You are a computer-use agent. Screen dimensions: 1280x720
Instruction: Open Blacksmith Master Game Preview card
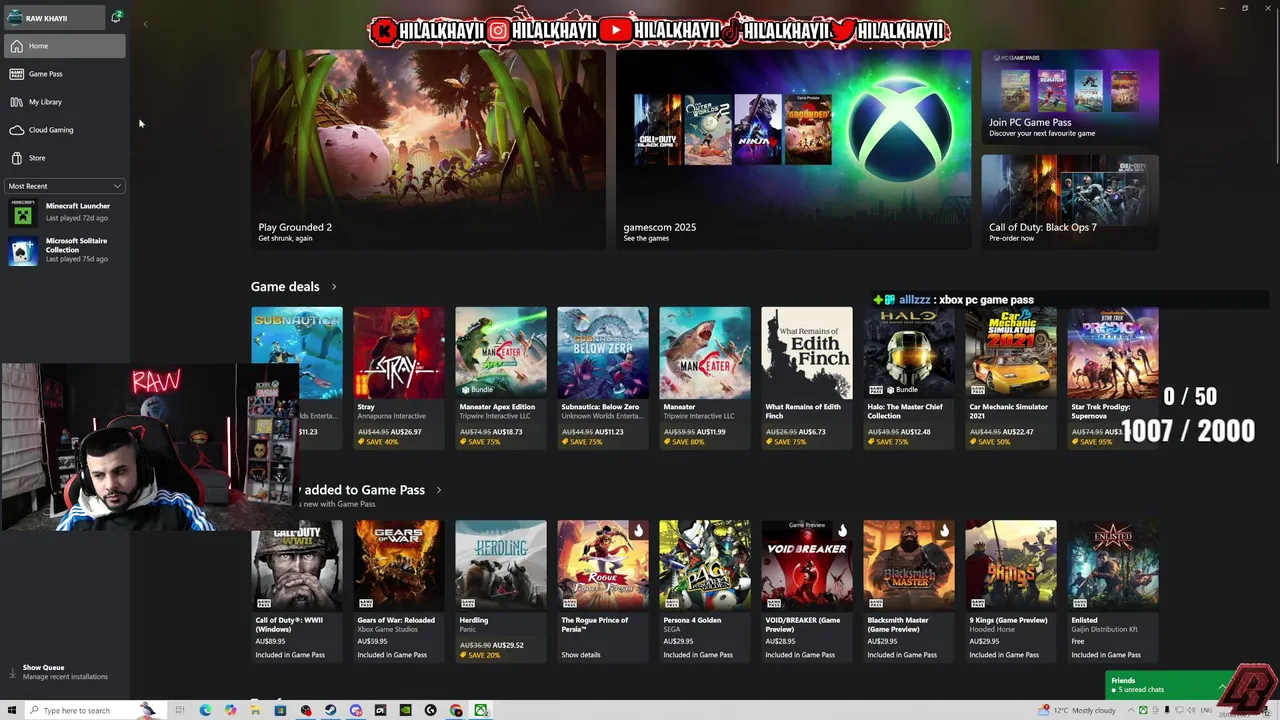point(909,591)
